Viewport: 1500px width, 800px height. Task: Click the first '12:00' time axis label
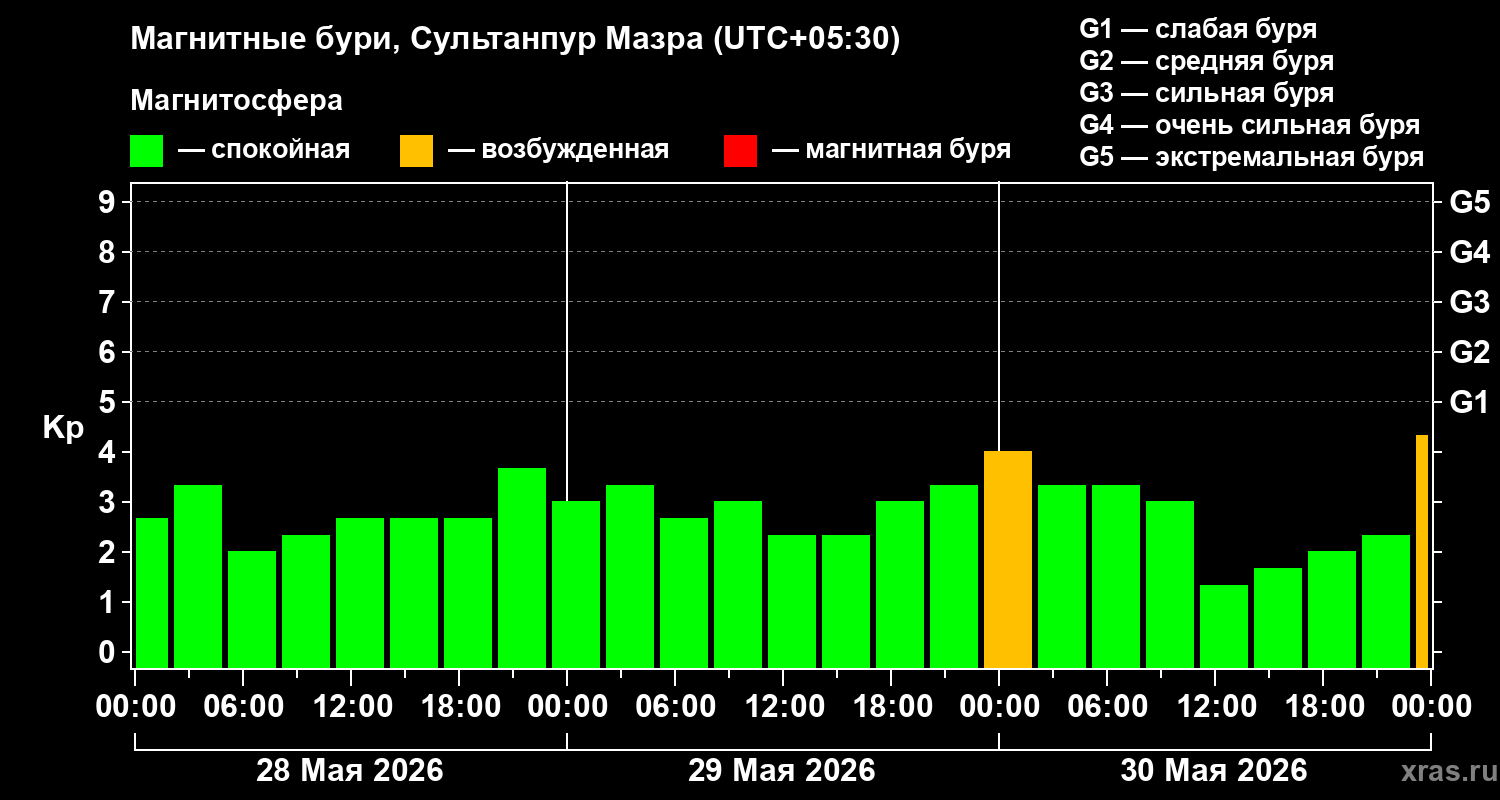[x=351, y=706]
